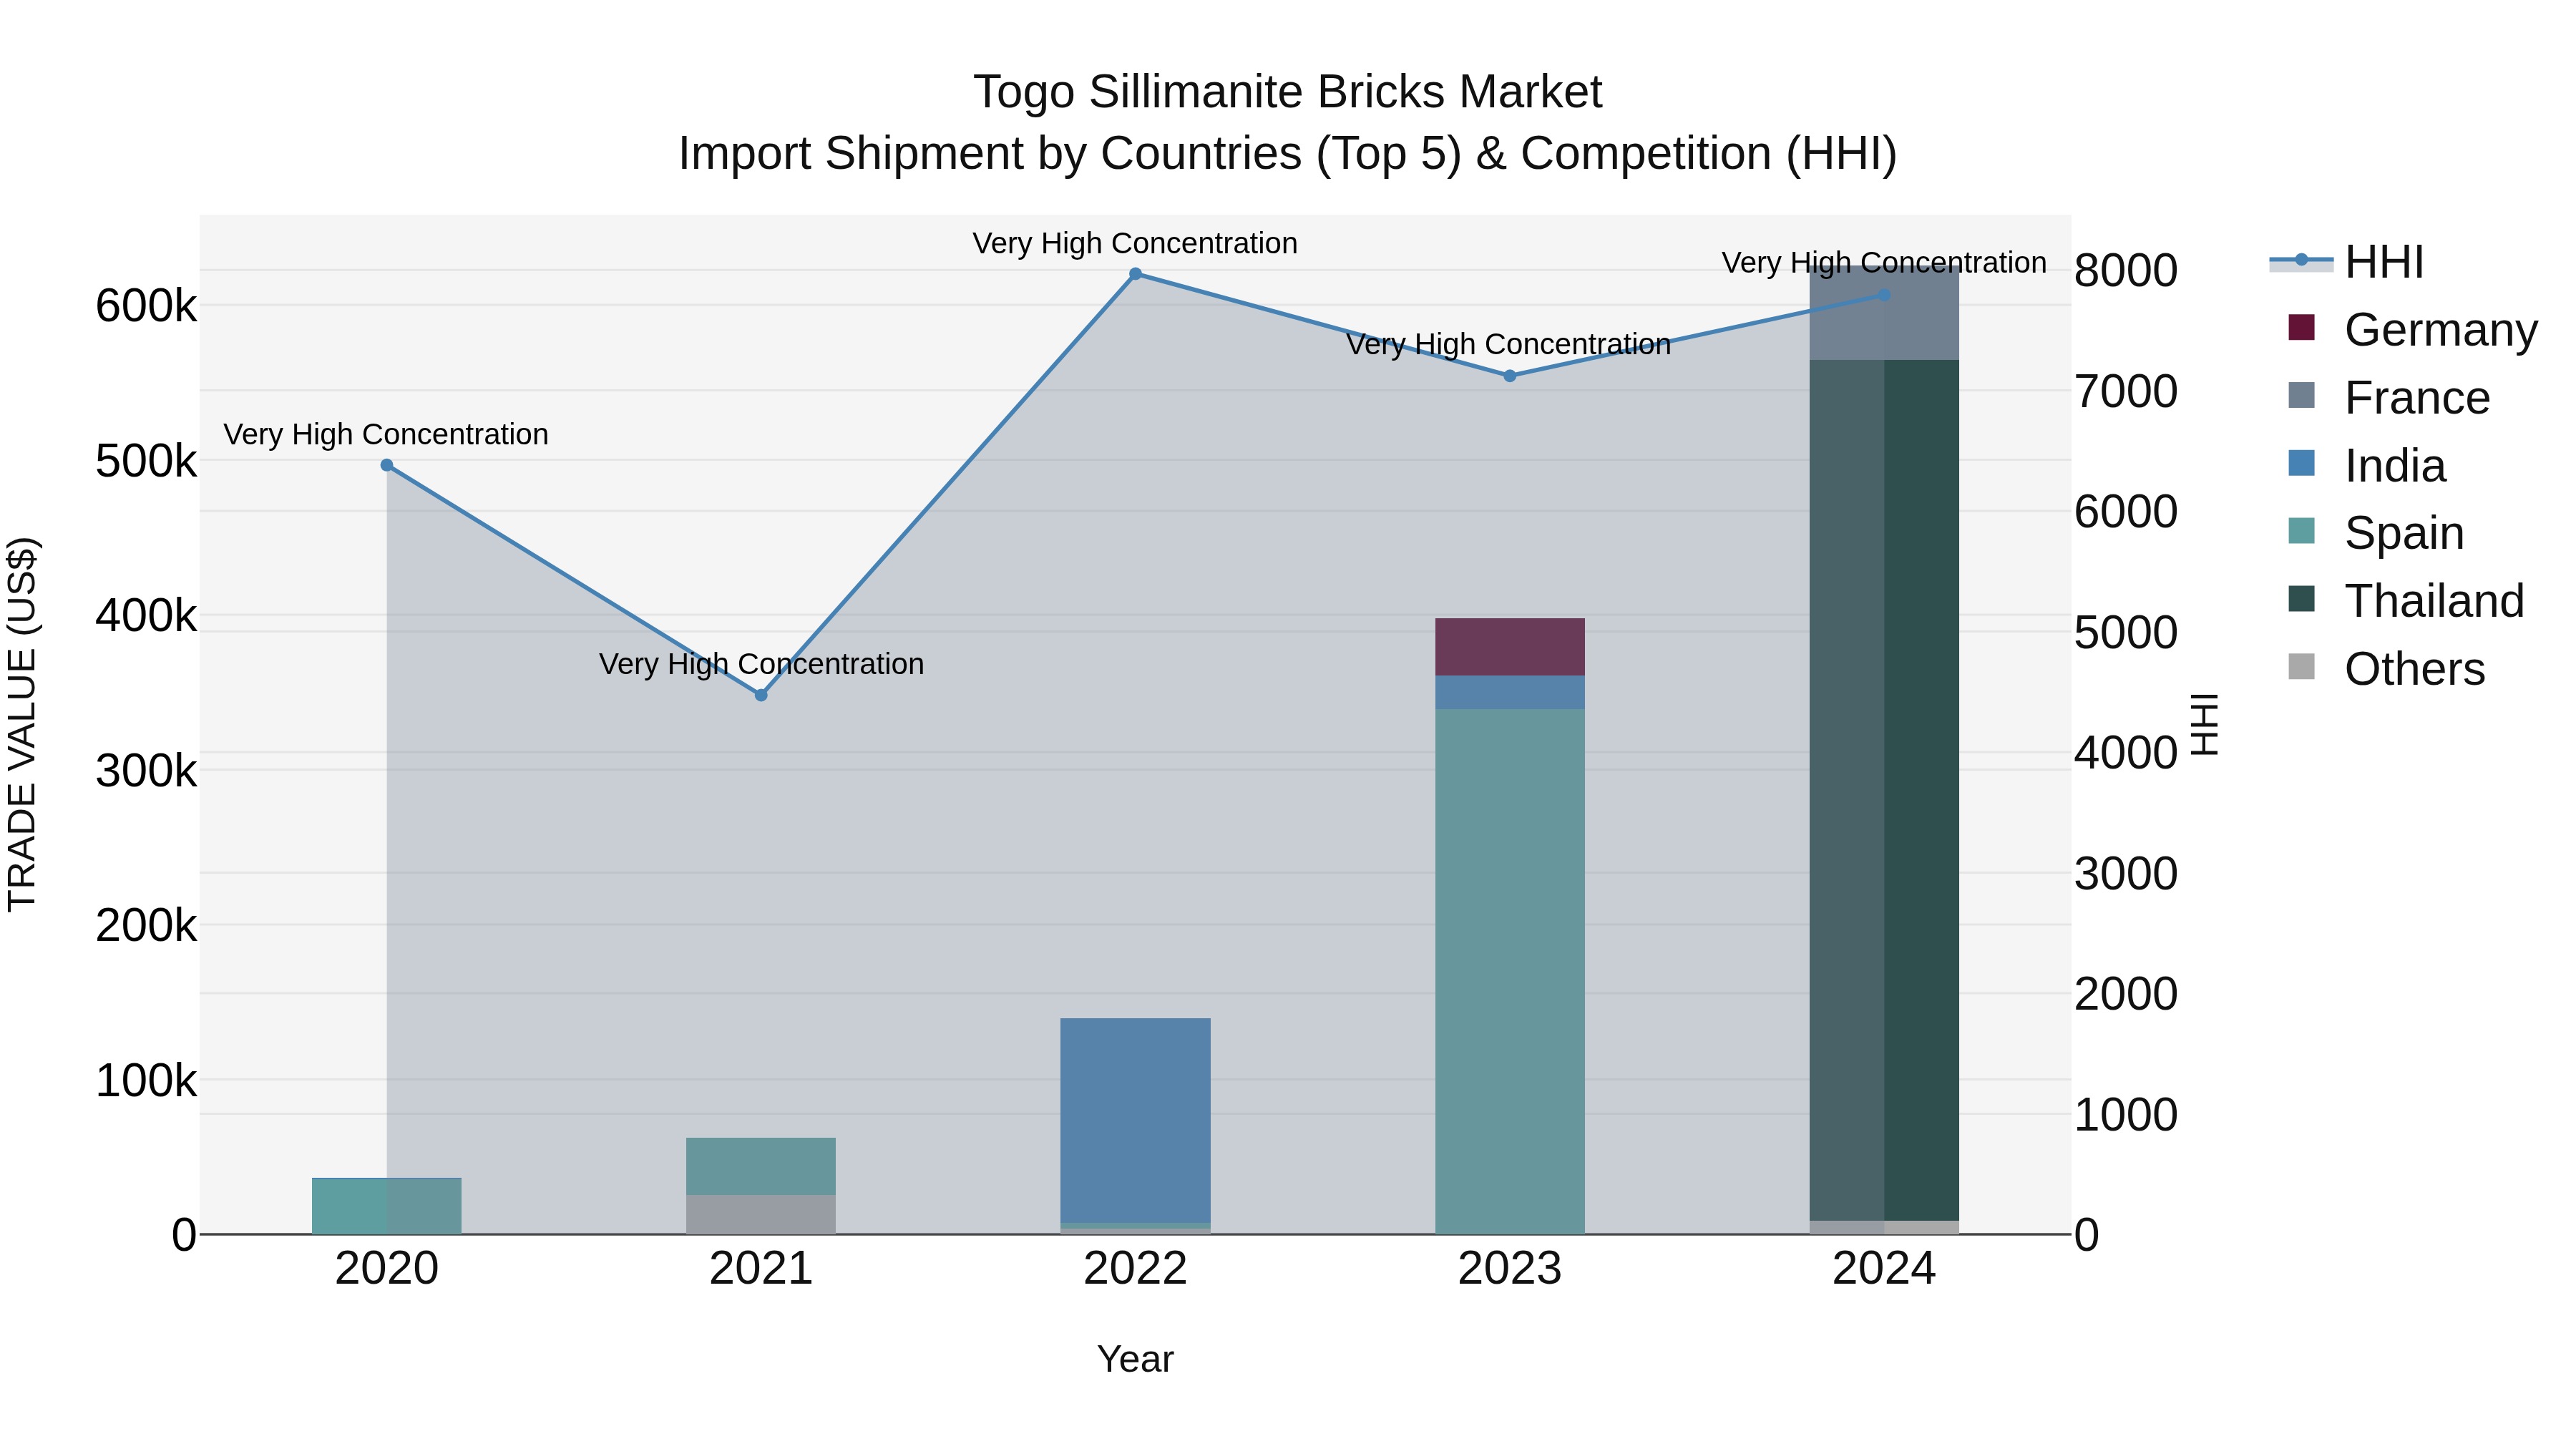This screenshot has width=2576, height=1449.
Task: Click the 2024 Thailand dark green bar
Action: 1884,790
